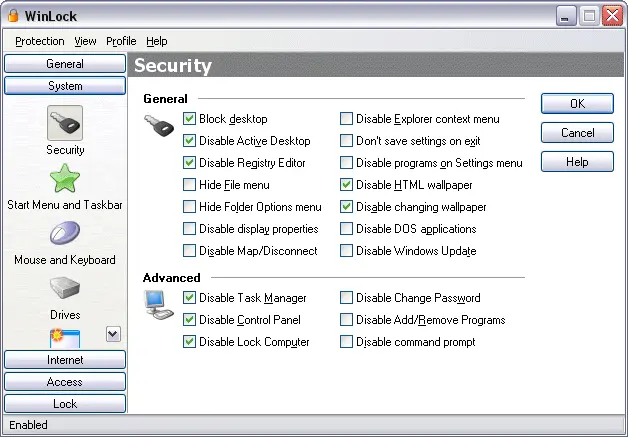Toggle the Disable Task Manager checkbox
The height and width of the screenshot is (437, 628).
click(x=189, y=298)
